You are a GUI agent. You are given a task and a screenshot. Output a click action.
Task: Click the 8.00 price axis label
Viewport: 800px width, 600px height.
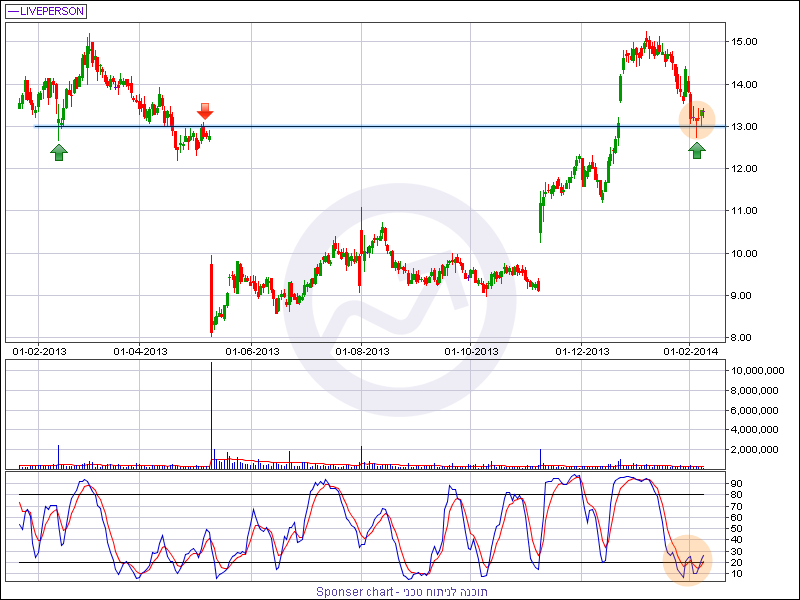[x=743, y=338]
